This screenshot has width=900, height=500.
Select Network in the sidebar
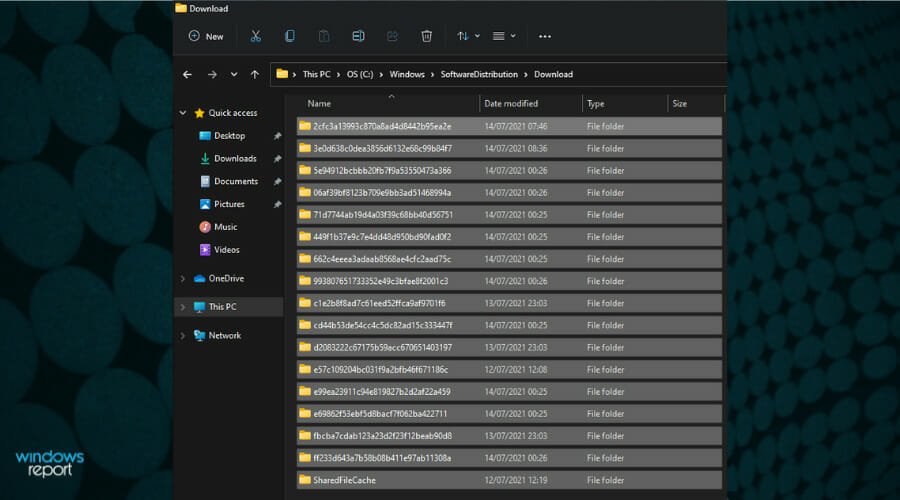pyautogui.click(x=225, y=336)
